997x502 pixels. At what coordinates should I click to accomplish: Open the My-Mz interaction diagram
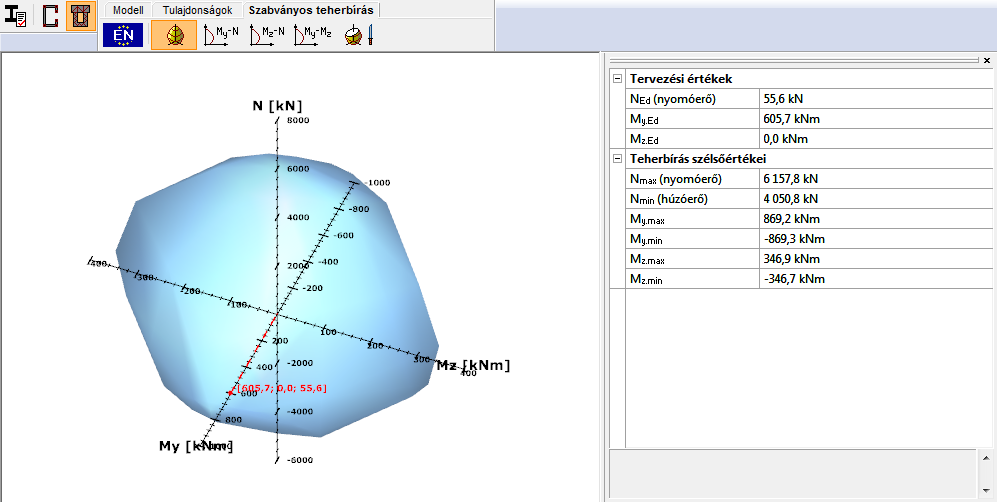313,35
